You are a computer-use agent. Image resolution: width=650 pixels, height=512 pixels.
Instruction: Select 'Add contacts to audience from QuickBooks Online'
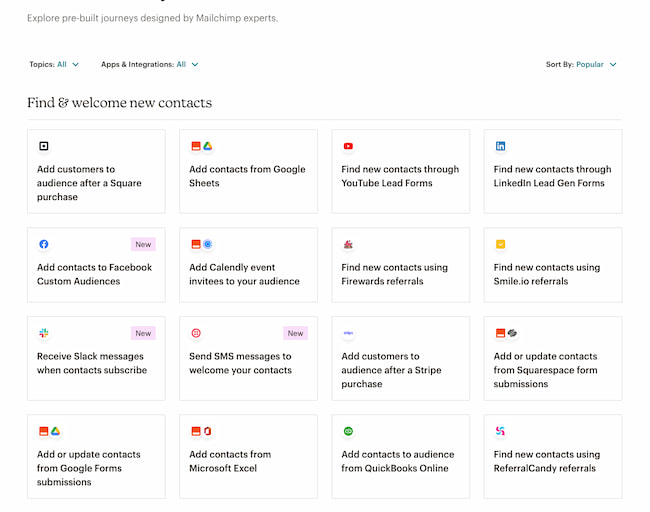[x=400, y=456]
